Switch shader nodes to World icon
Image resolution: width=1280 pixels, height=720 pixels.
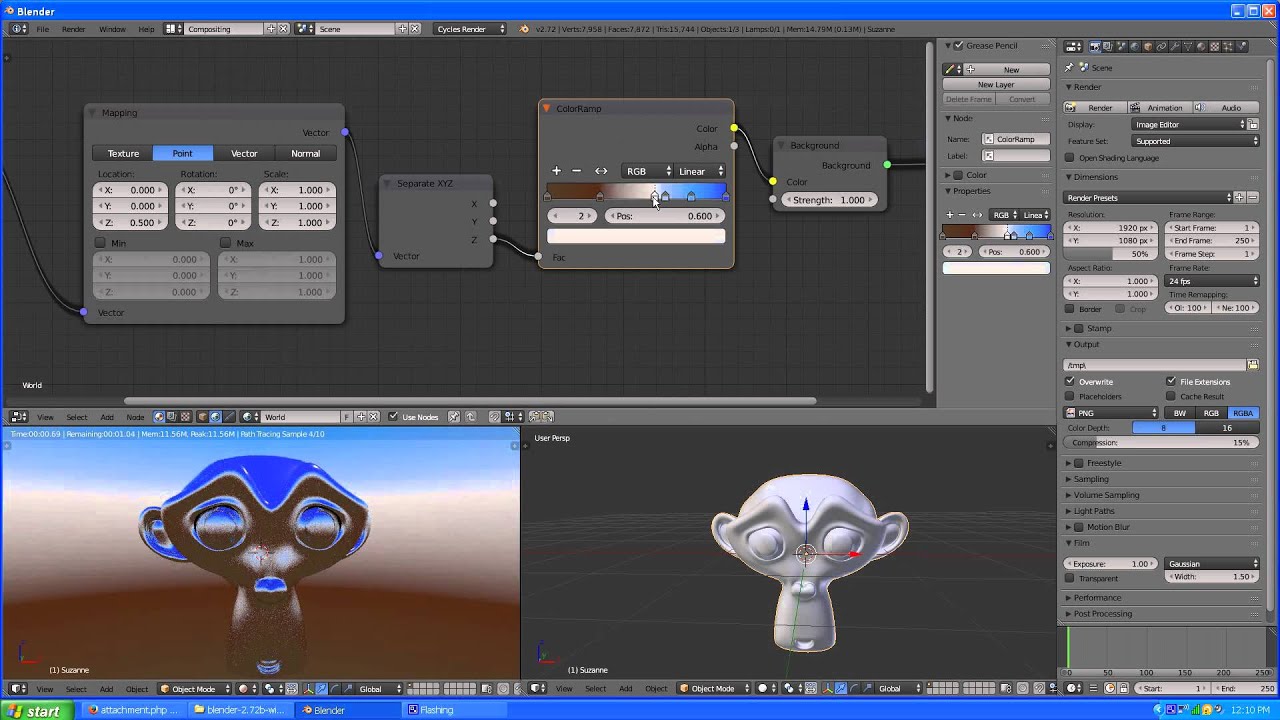pos(215,416)
